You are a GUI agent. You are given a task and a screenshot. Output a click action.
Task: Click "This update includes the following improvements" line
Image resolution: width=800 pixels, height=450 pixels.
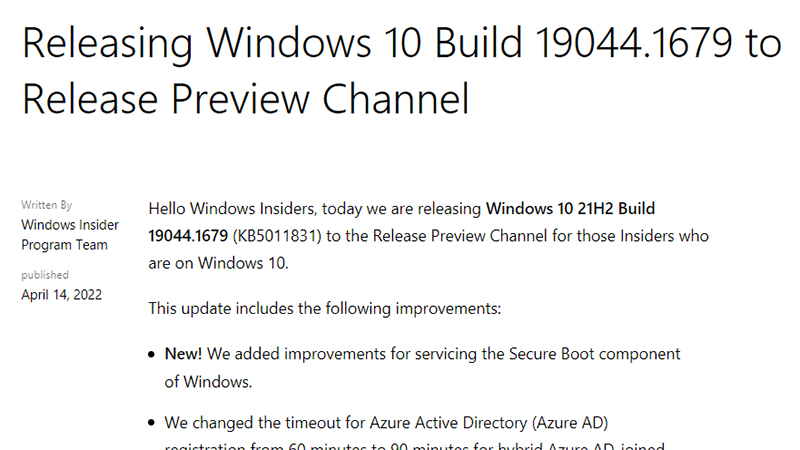325,308
